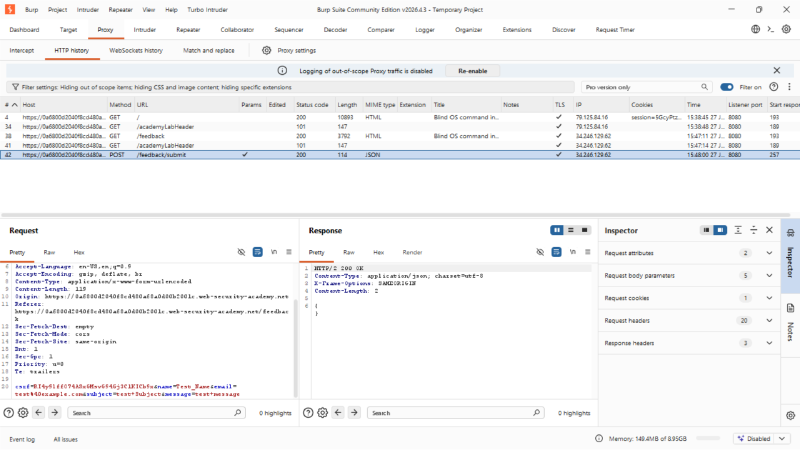Image resolution: width=800 pixels, height=450 pixels.
Task: Open the Filter settings bar
Action: pyautogui.click(x=290, y=87)
